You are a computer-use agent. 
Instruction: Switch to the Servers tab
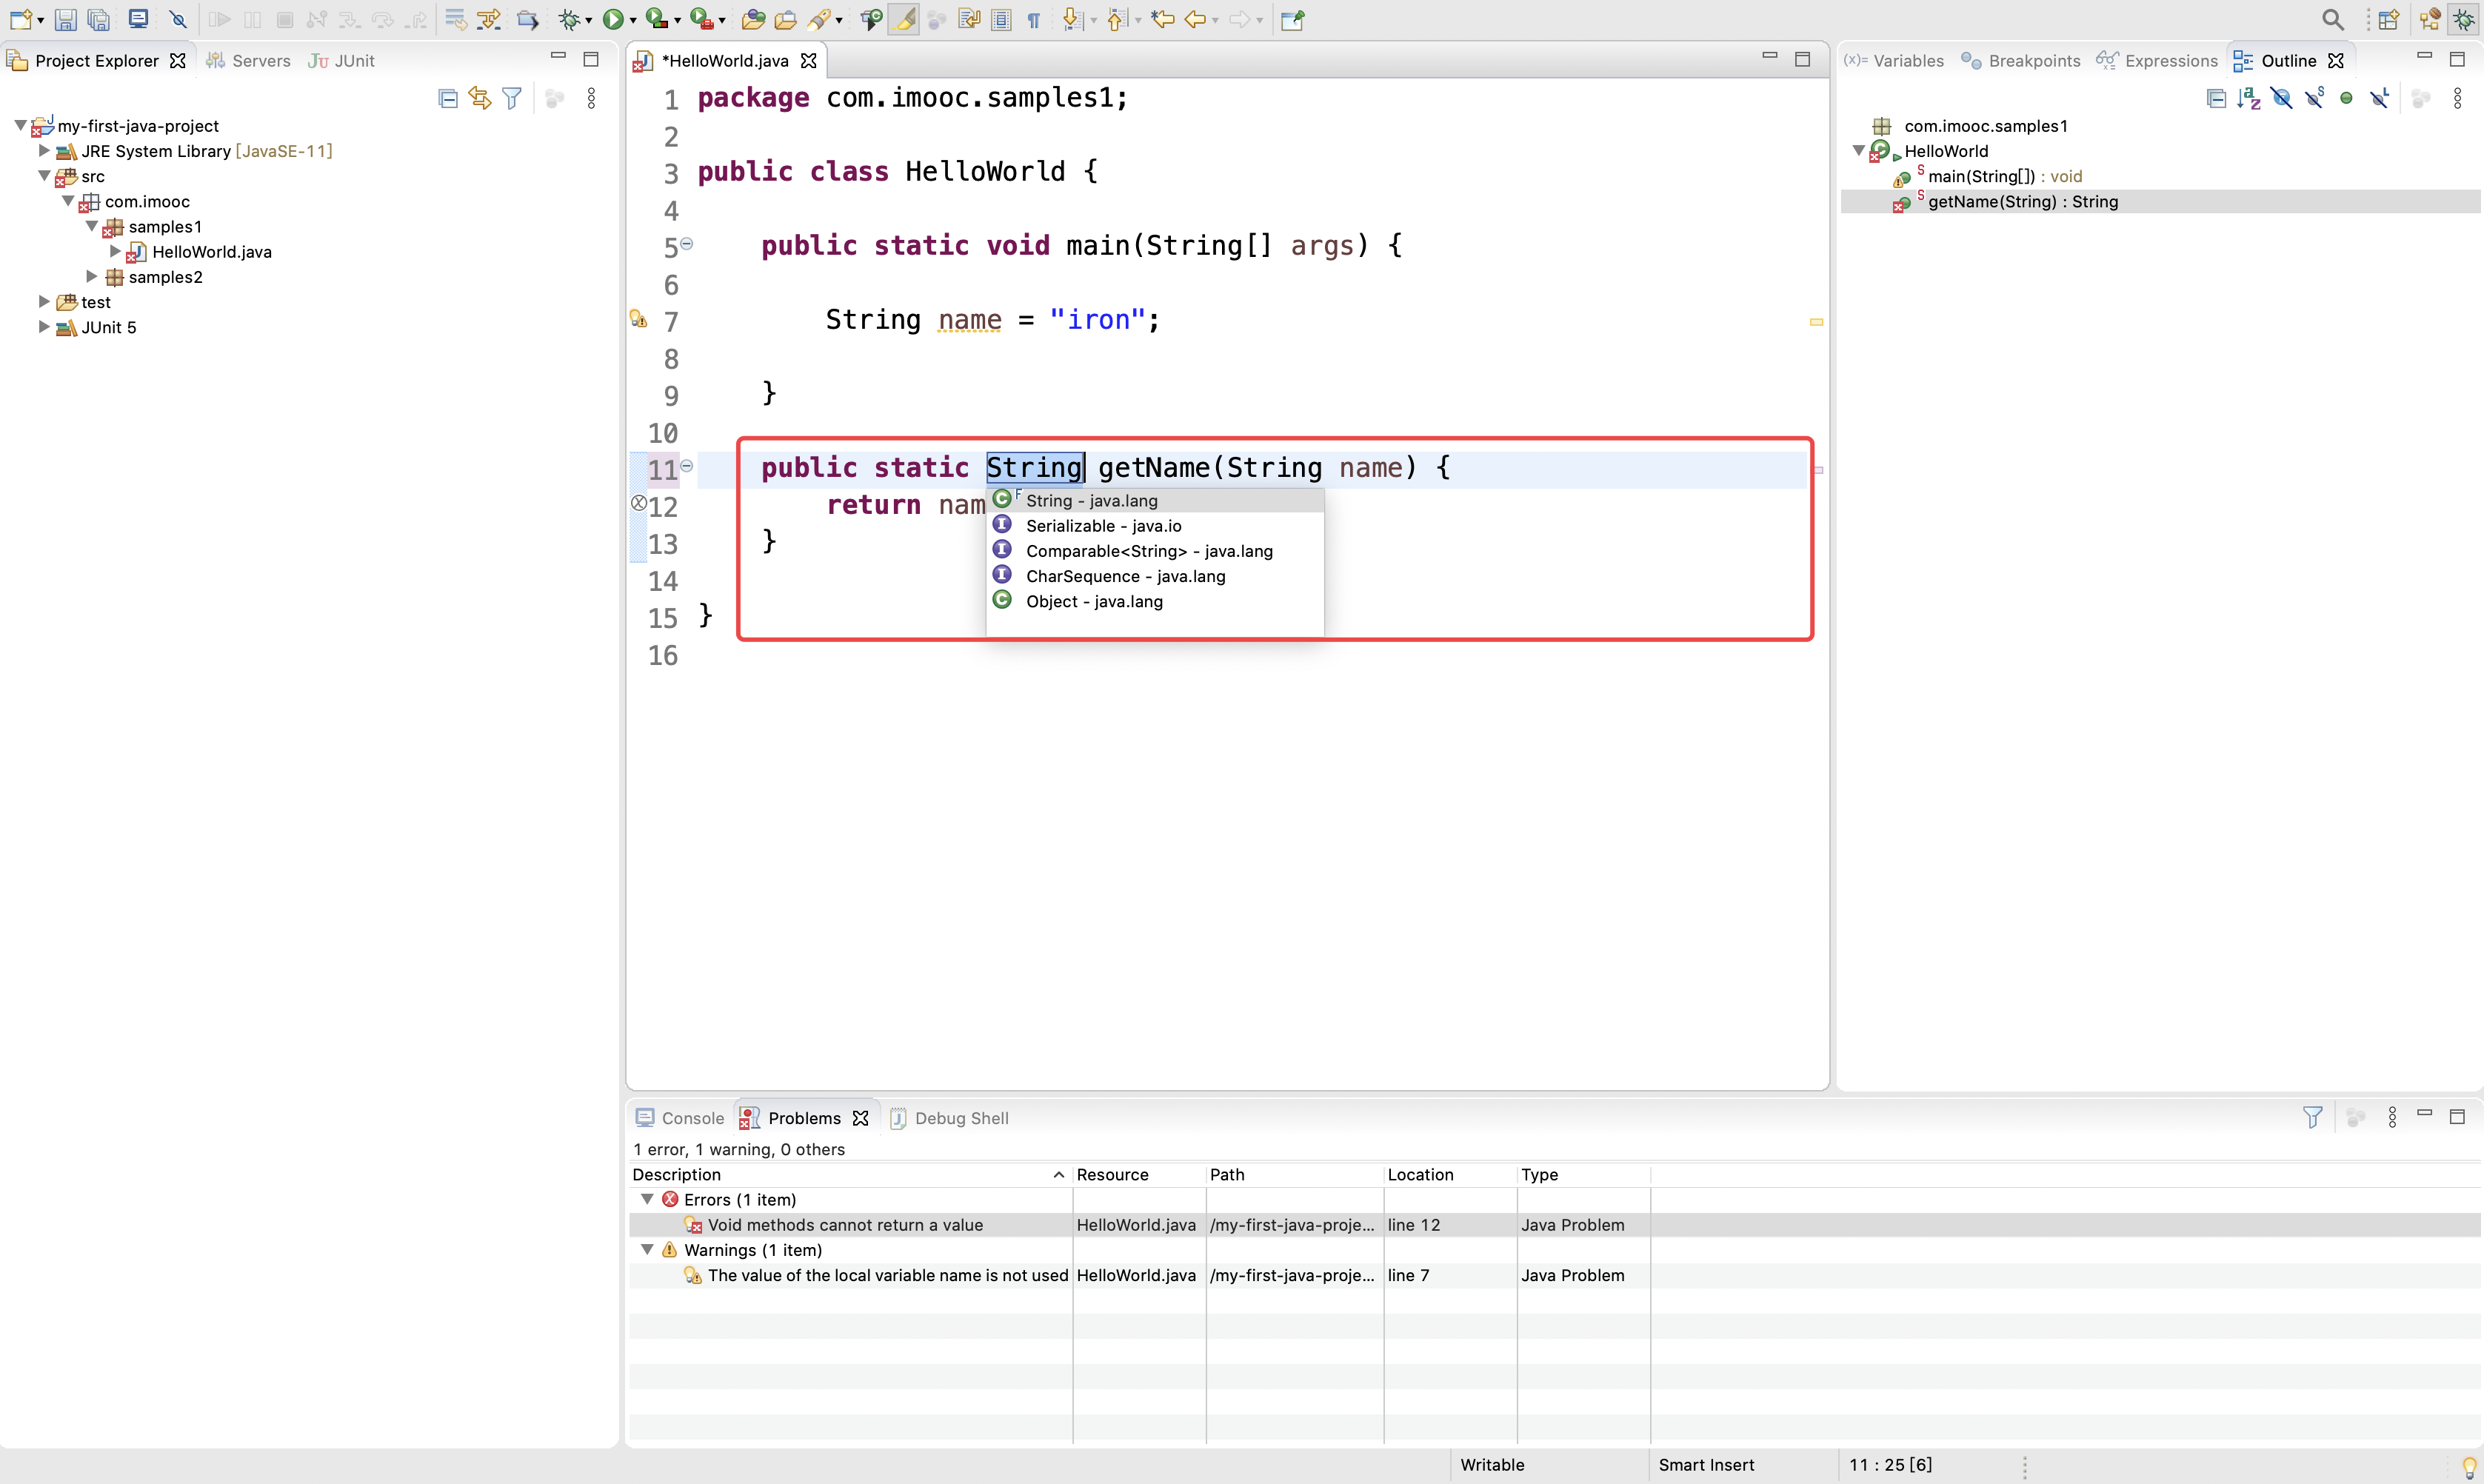(248, 60)
